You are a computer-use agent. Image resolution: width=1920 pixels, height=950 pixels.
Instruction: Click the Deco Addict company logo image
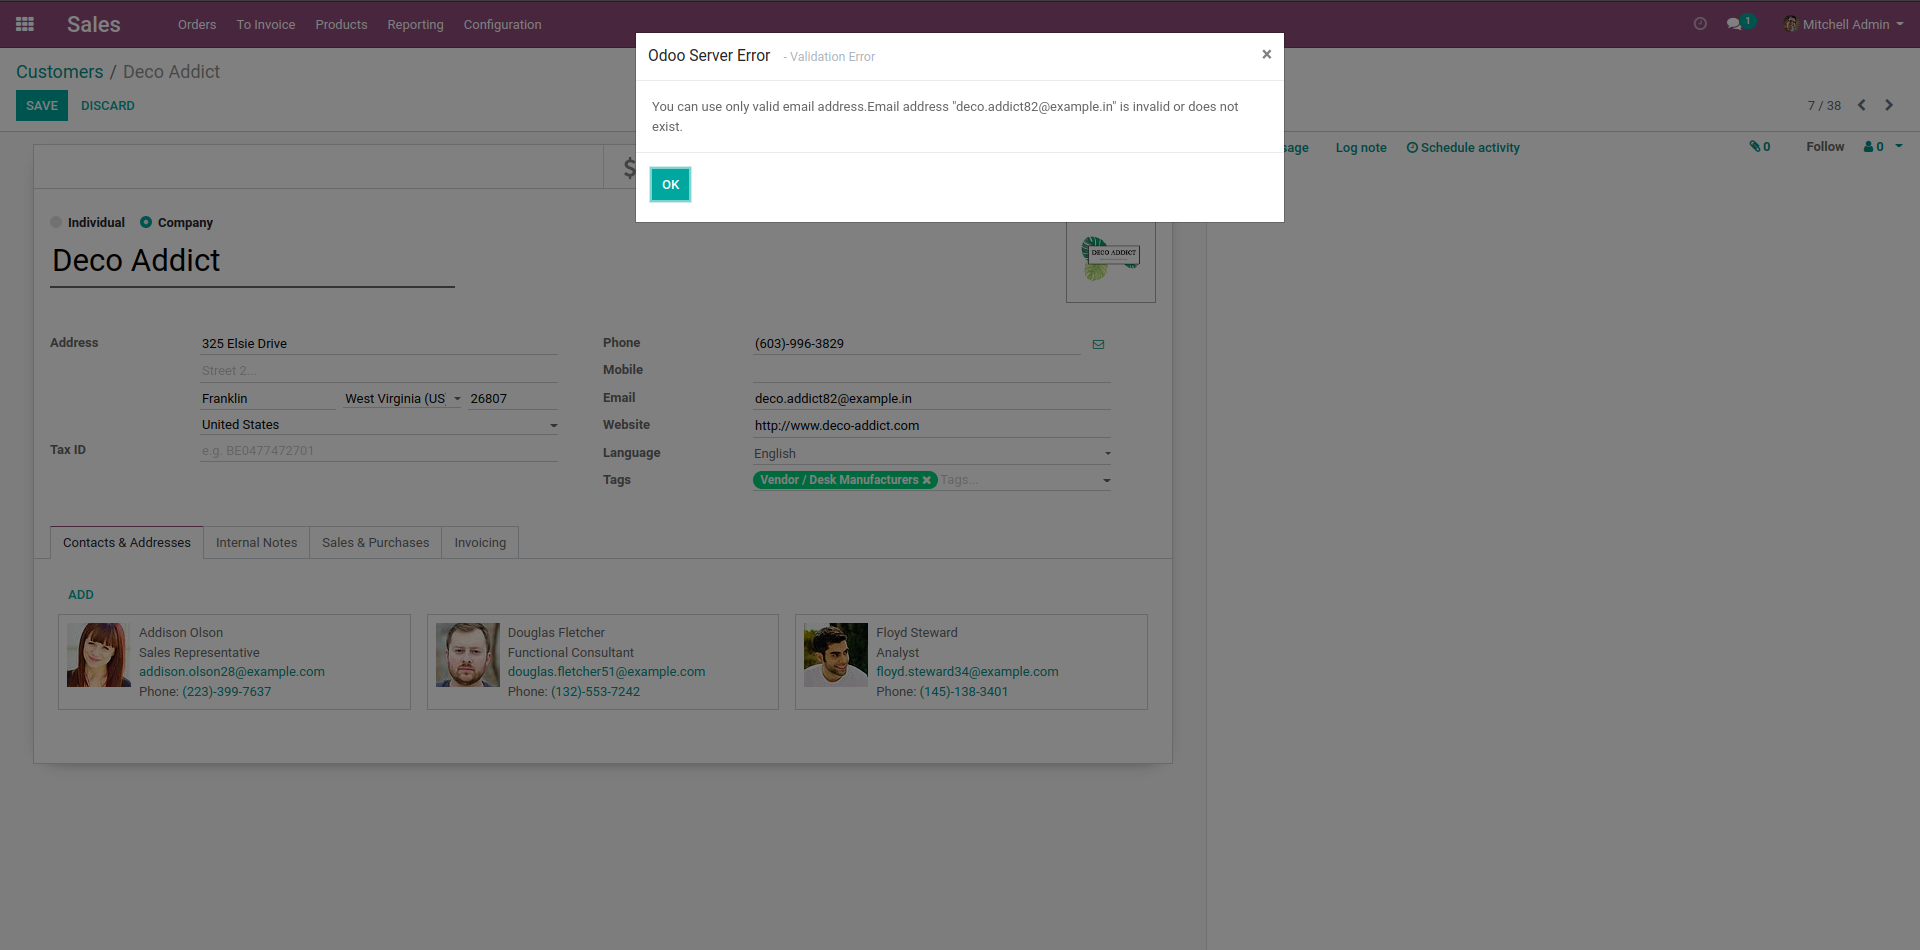pyautogui.click(x=1111, y=259)
